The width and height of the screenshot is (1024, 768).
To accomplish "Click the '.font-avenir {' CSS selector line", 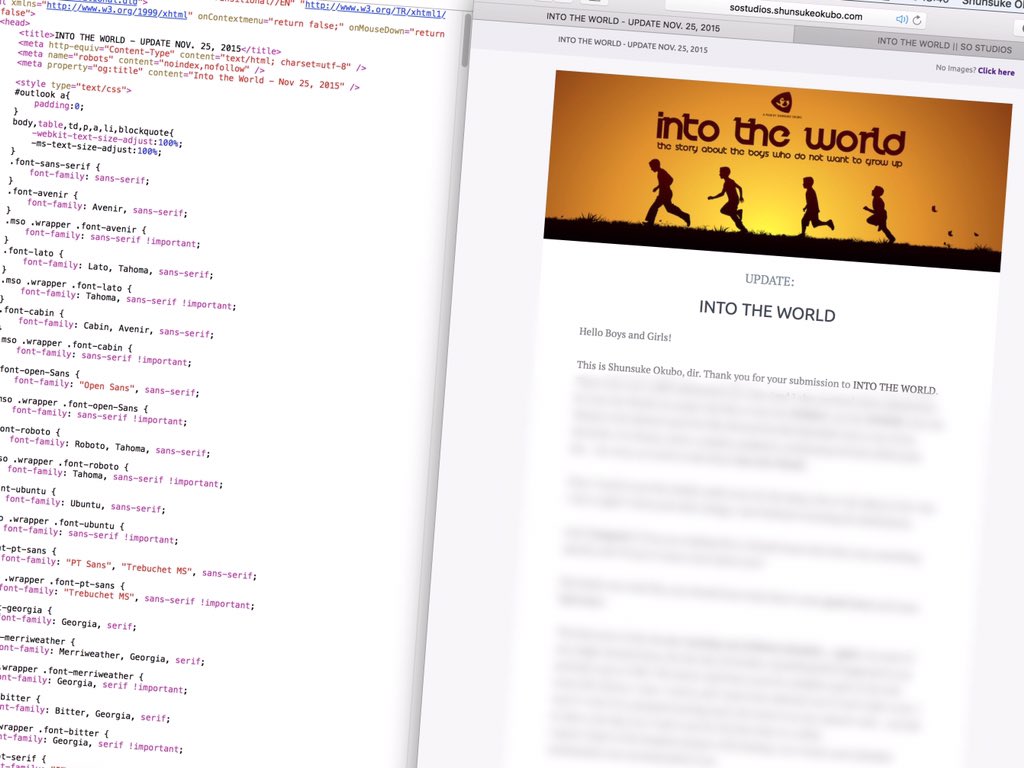I will (x=44, y=194).
